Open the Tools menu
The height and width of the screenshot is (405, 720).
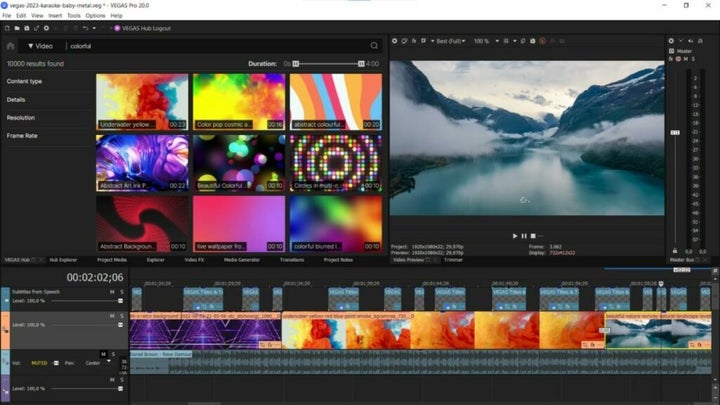pyautogui.click(x=74, y=16)
